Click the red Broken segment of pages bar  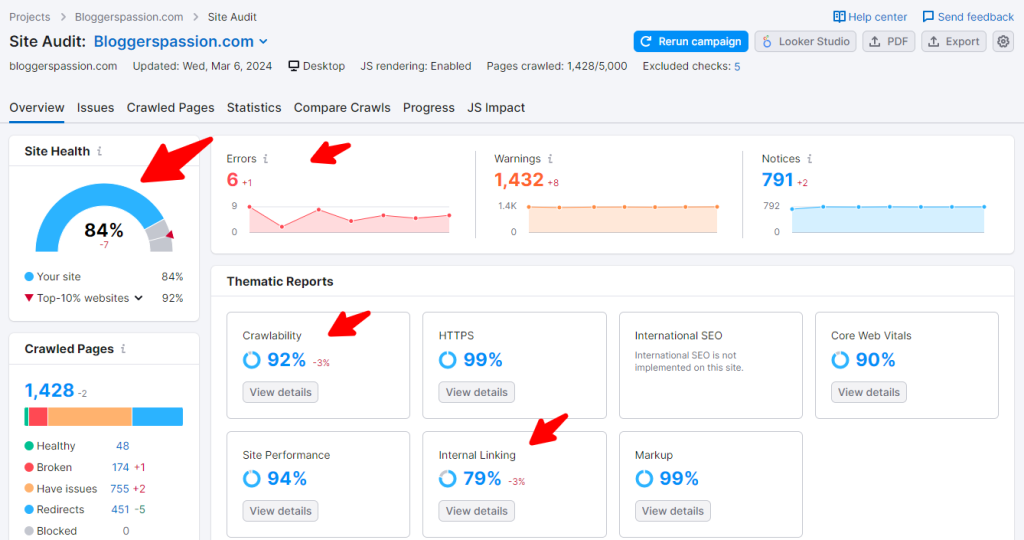[38, 417]
